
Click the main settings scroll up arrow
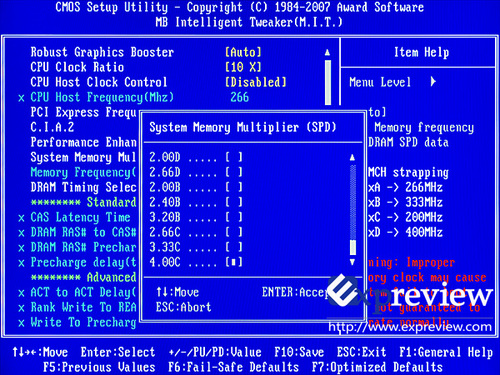click(x=328, y=52)
